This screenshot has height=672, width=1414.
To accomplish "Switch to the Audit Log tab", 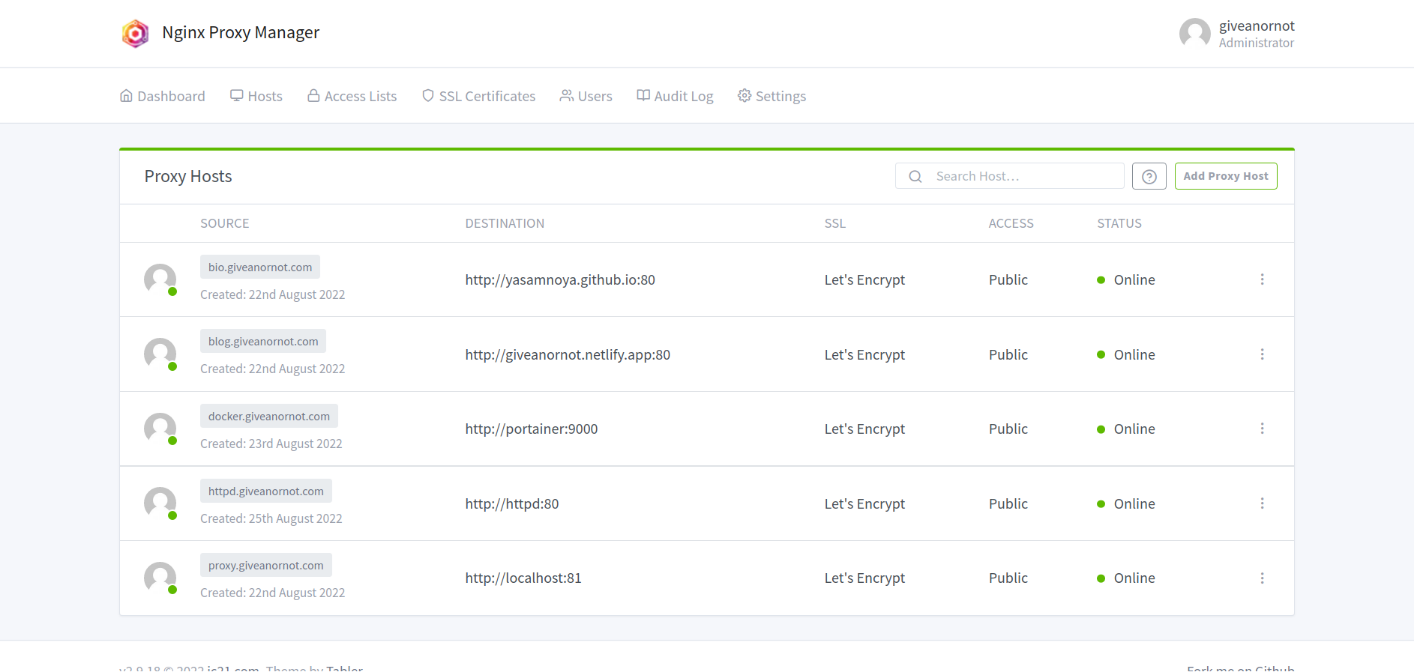I will 675,95.
